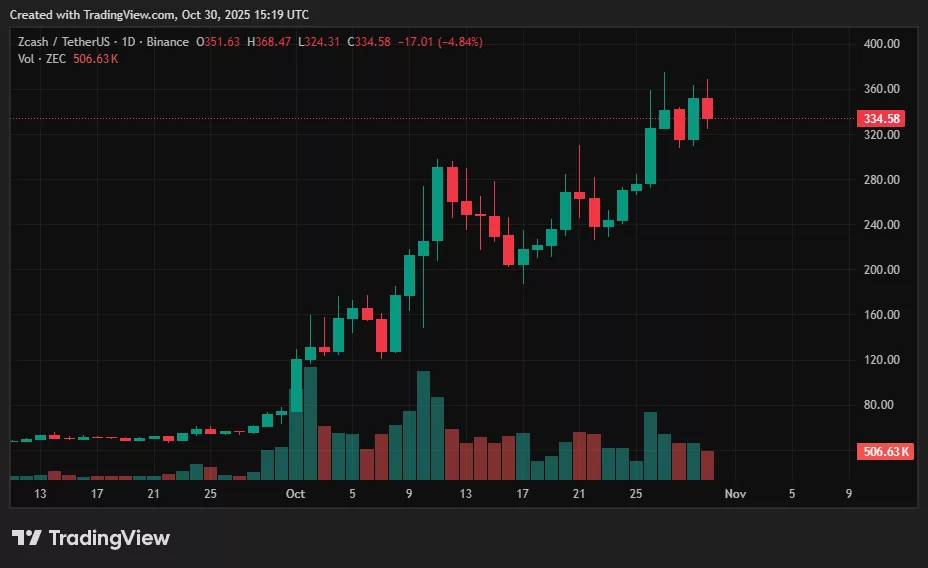The width and height of the screenshot is (928, 568).
Task: Select the Nov marker on the time axis
Action: (x=735, y=493)
